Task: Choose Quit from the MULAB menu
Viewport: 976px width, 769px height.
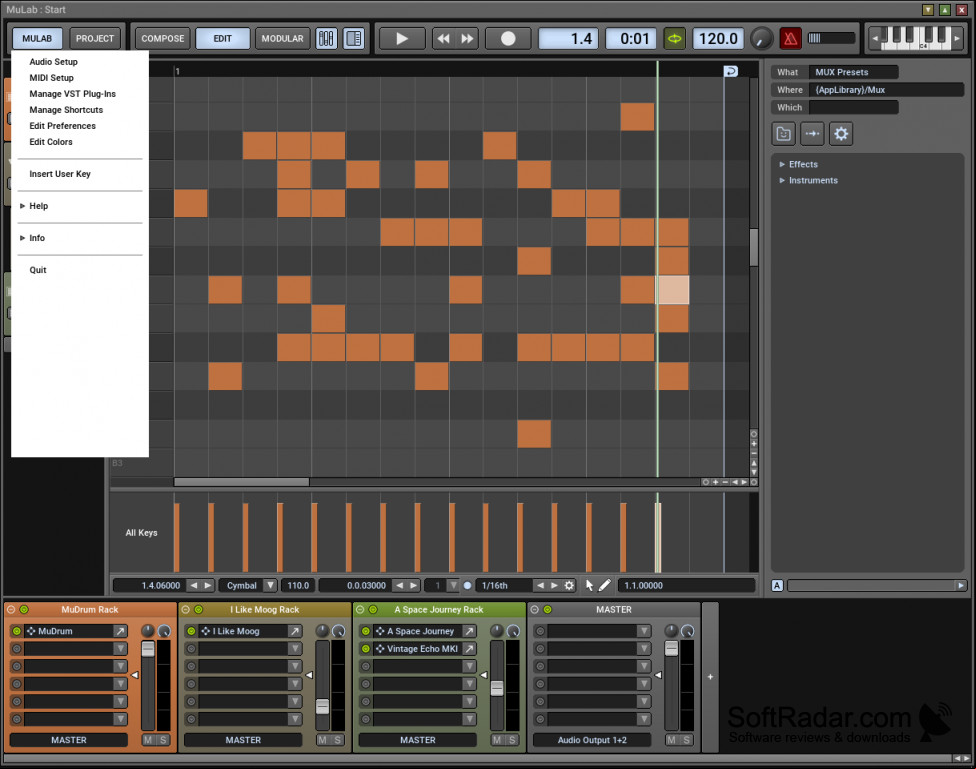Action: (x=38, y=270)
